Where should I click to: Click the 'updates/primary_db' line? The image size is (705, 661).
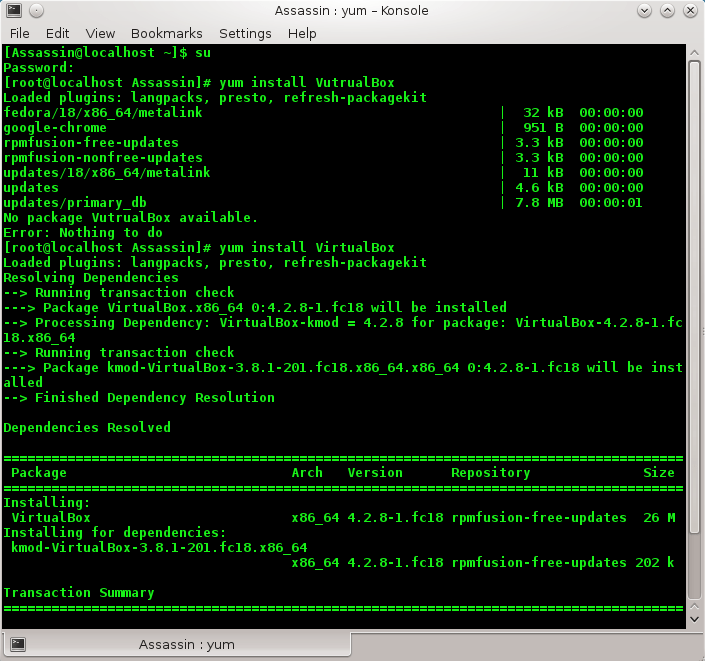click(x=75, y=203)
